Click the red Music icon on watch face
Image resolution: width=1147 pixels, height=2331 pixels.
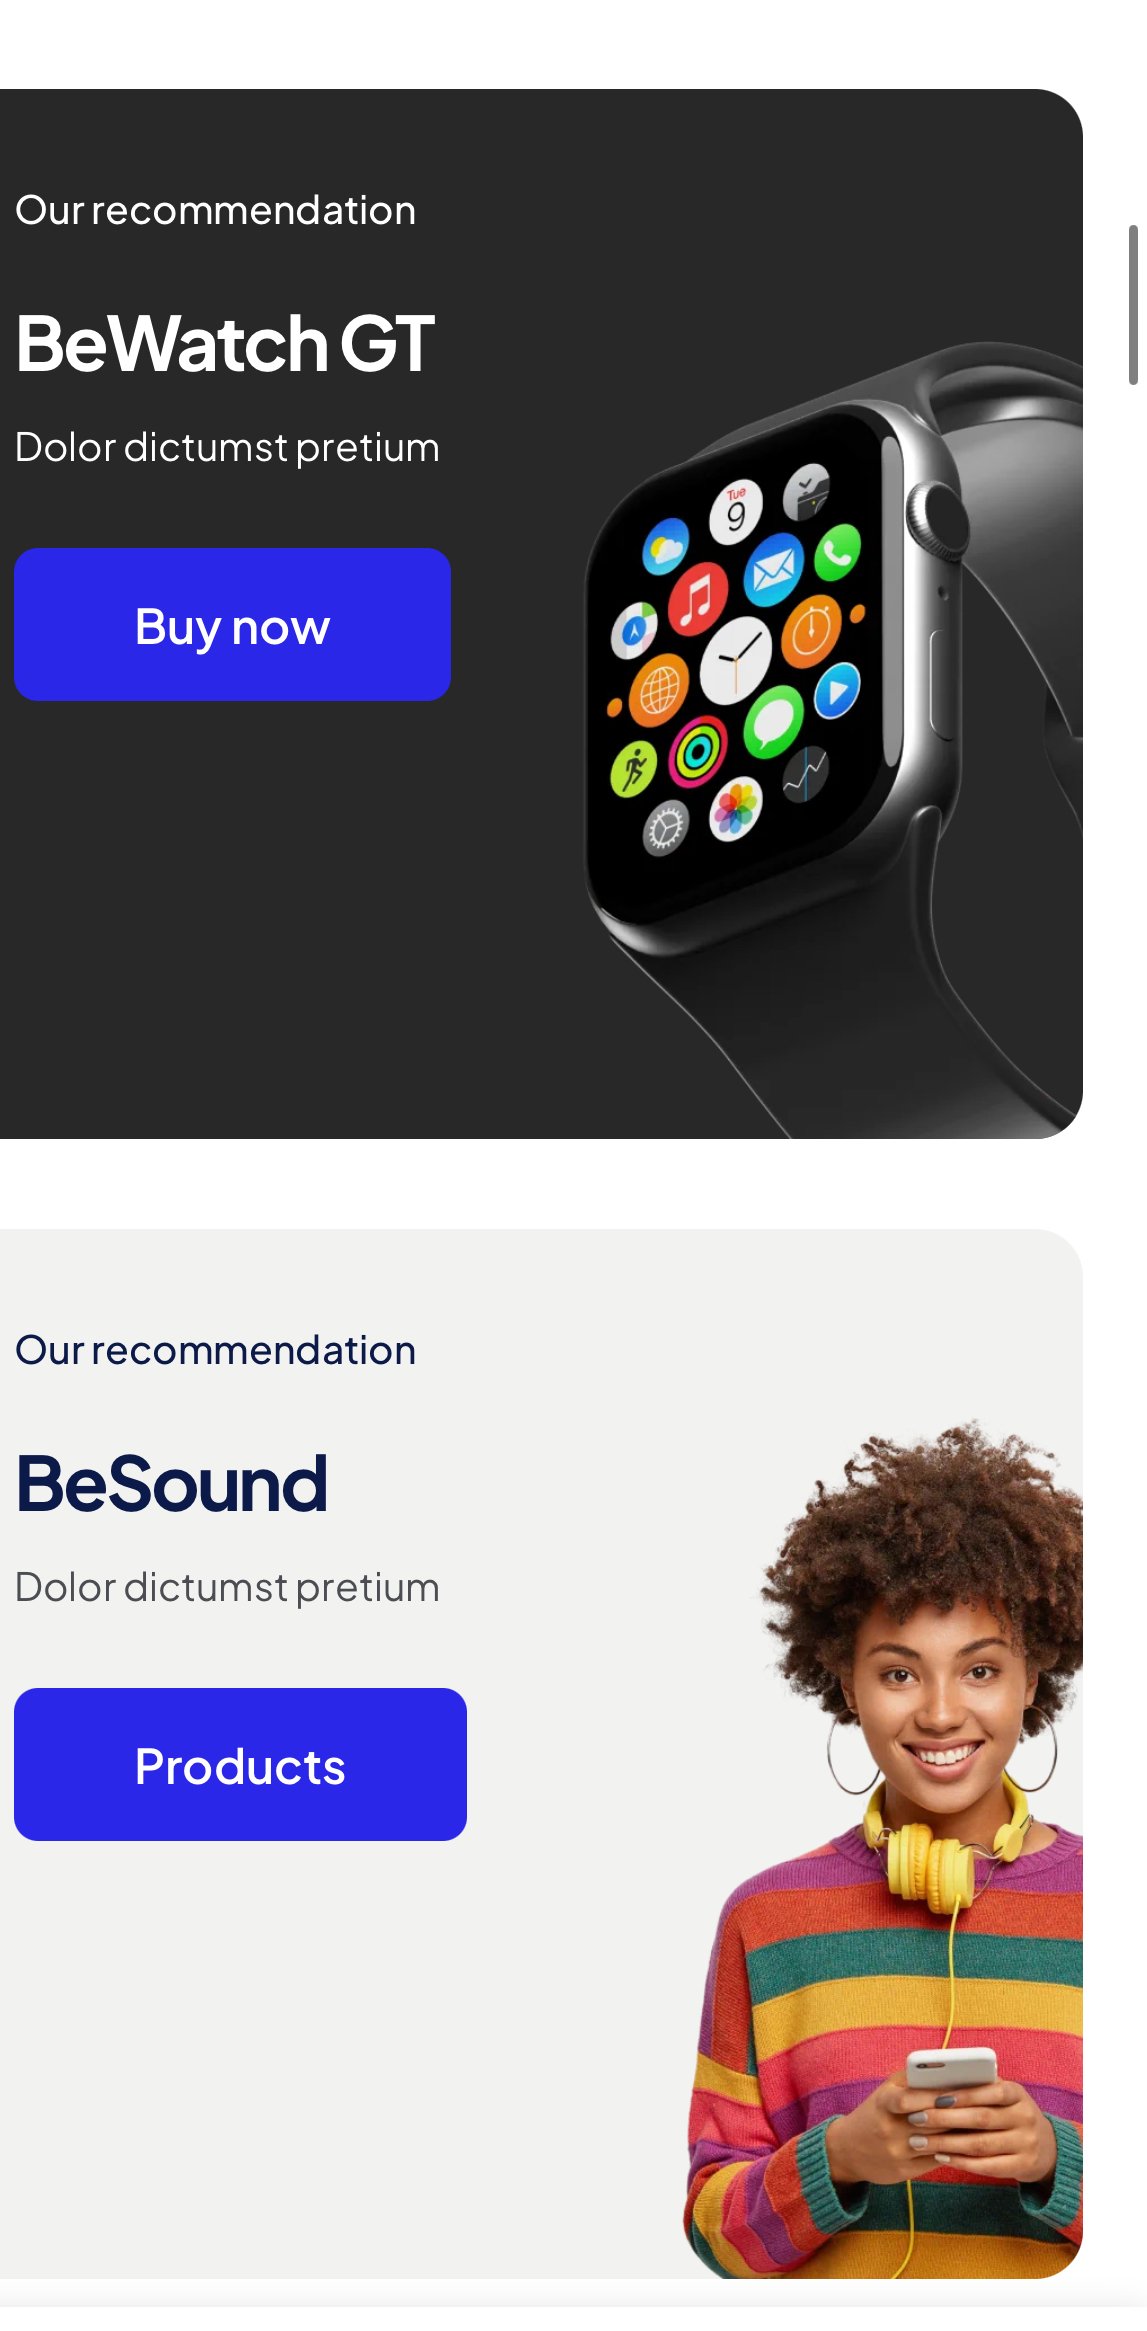coord(698,597)
